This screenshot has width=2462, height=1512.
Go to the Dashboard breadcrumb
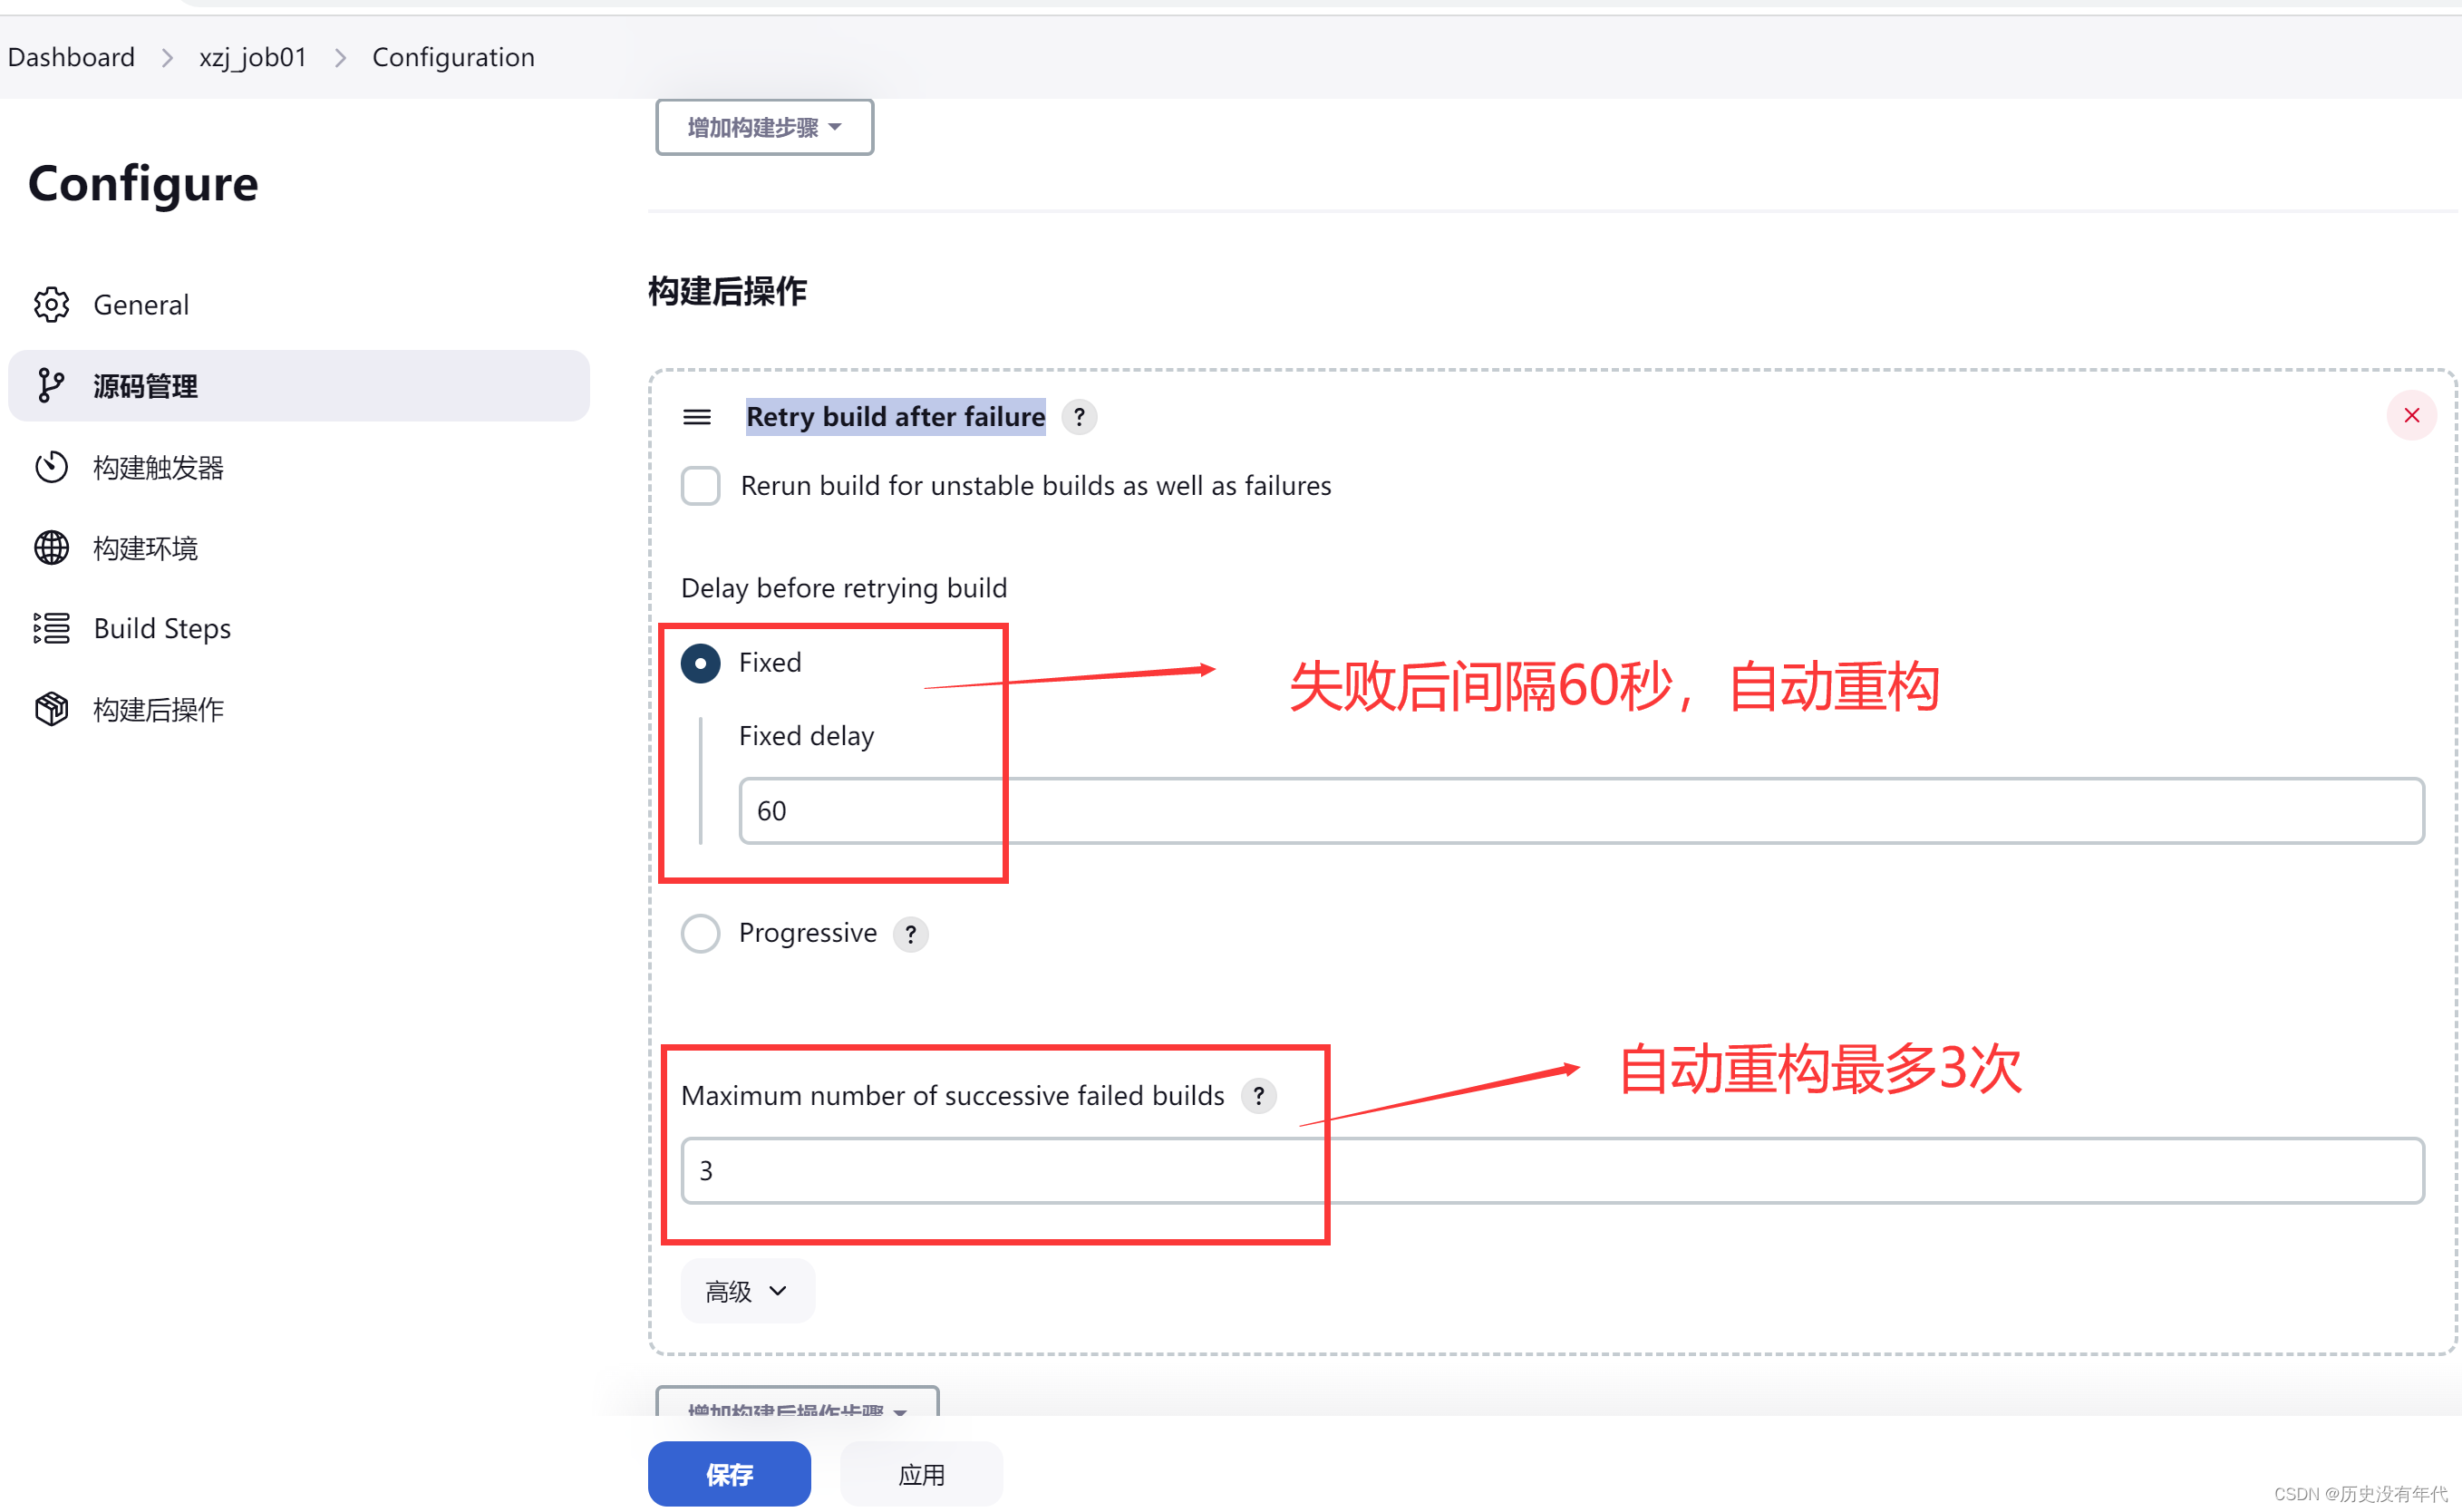click(x=71, y=57)
